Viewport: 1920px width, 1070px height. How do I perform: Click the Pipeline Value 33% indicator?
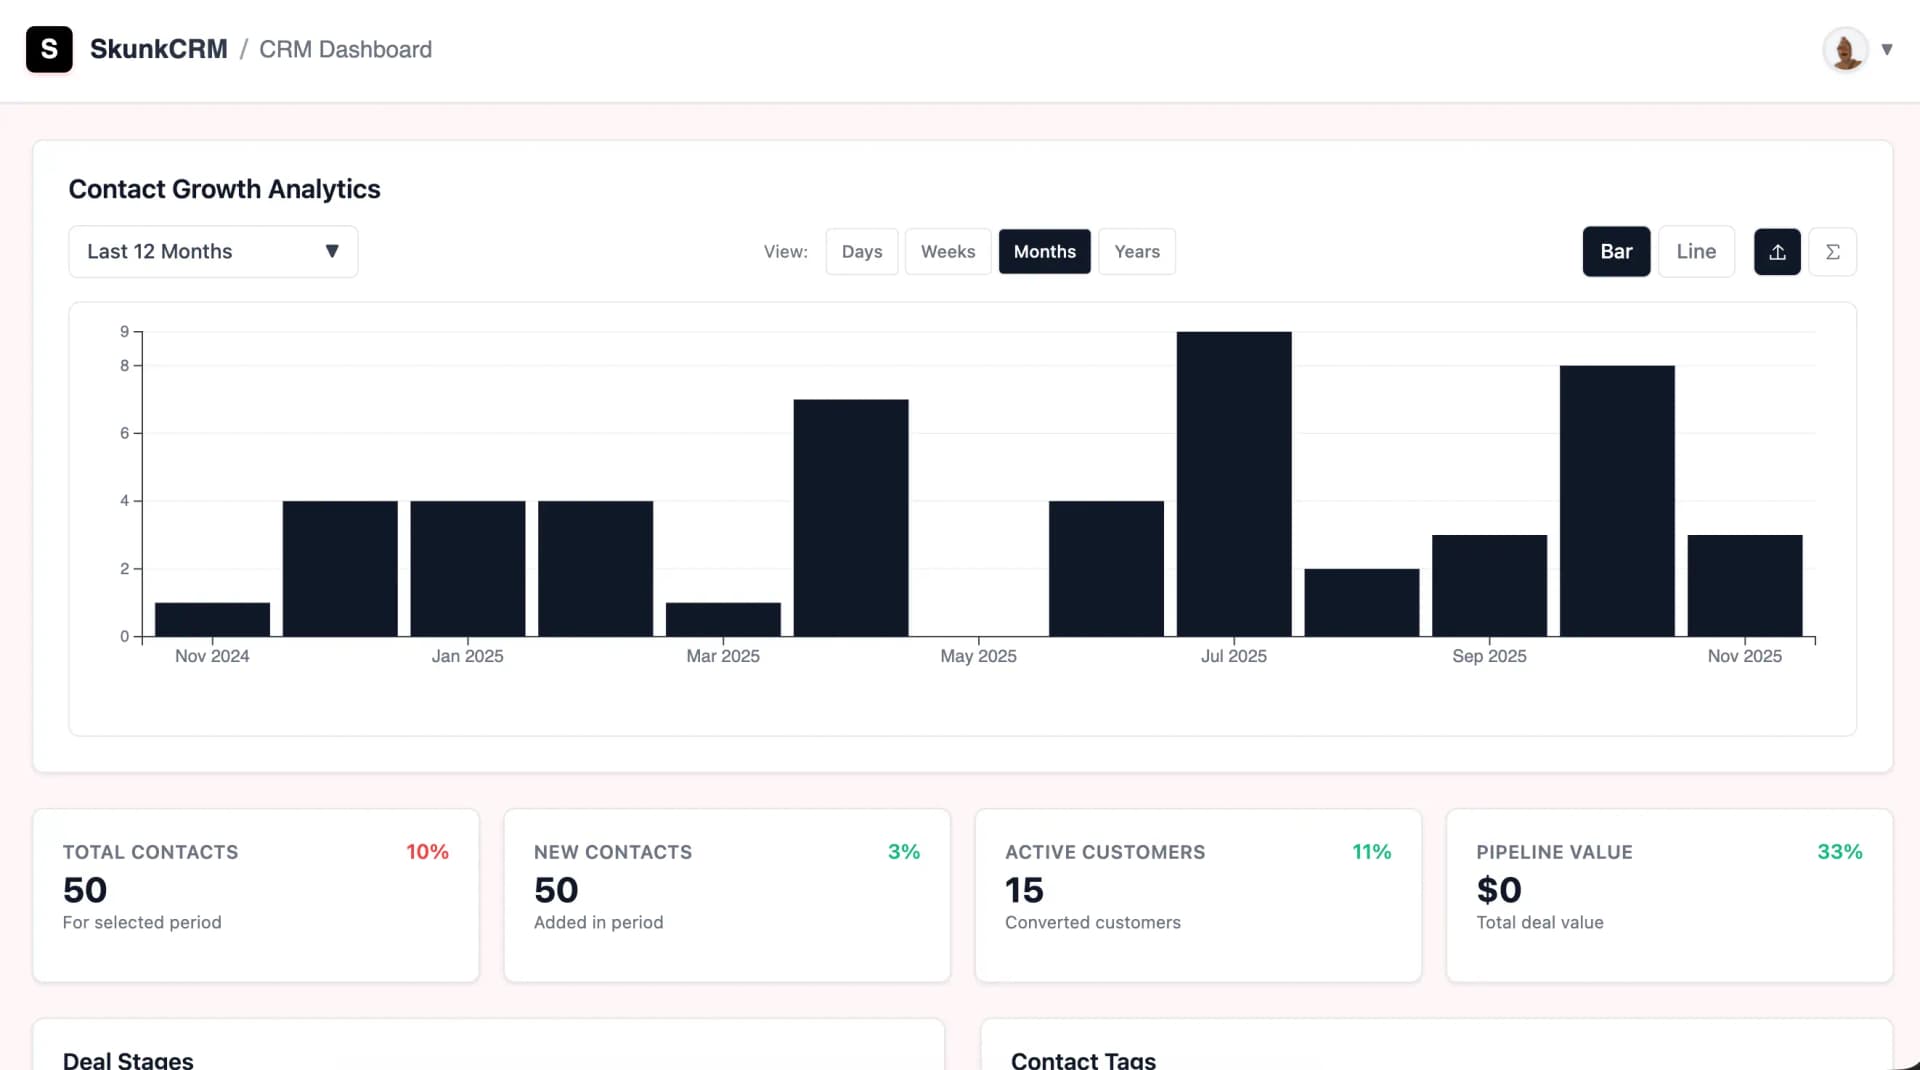[1840, 852]
